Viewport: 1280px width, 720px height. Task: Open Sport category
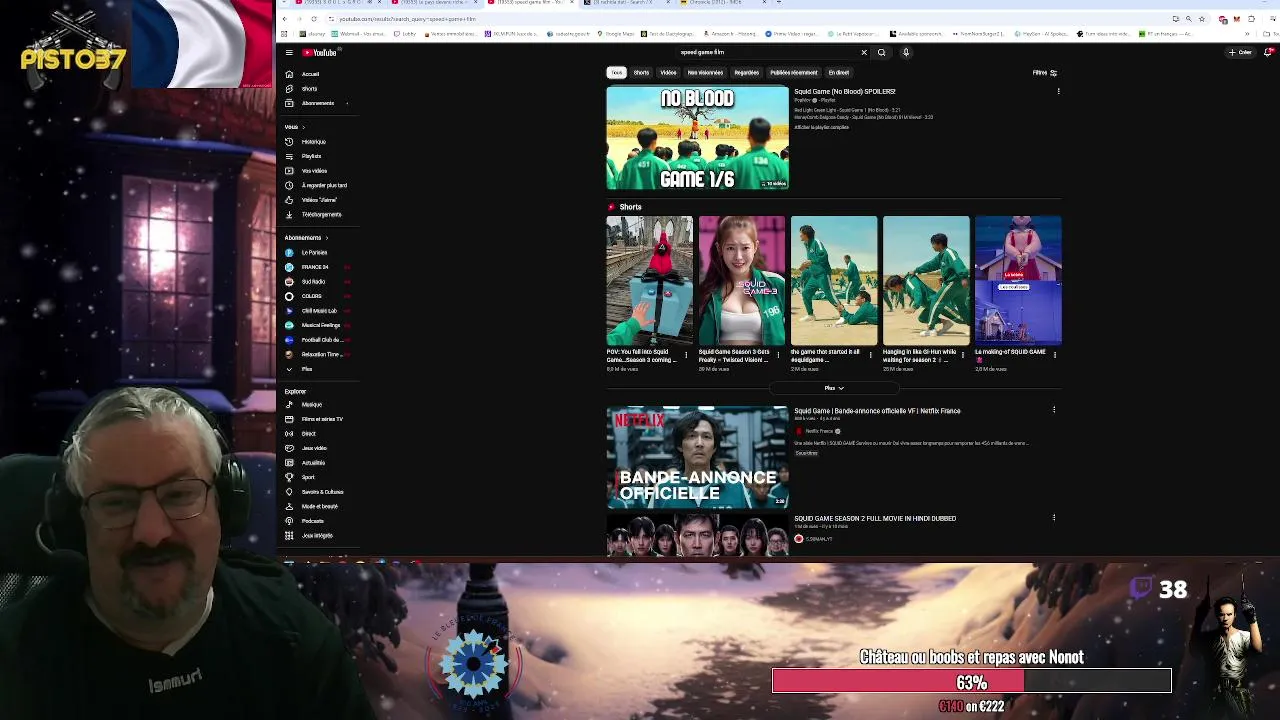(308, 477)
